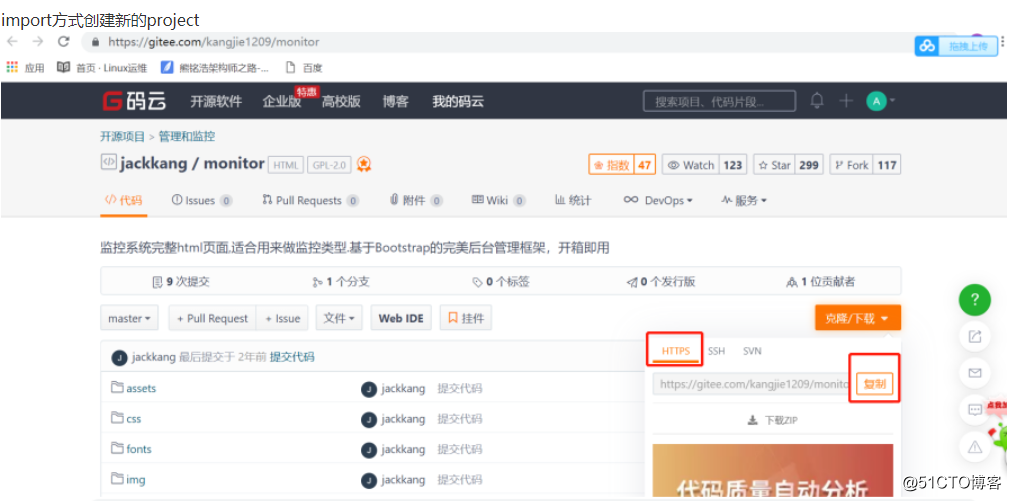Open notifications bell icon
This screenshot has height=501, width=1011.
817,101
